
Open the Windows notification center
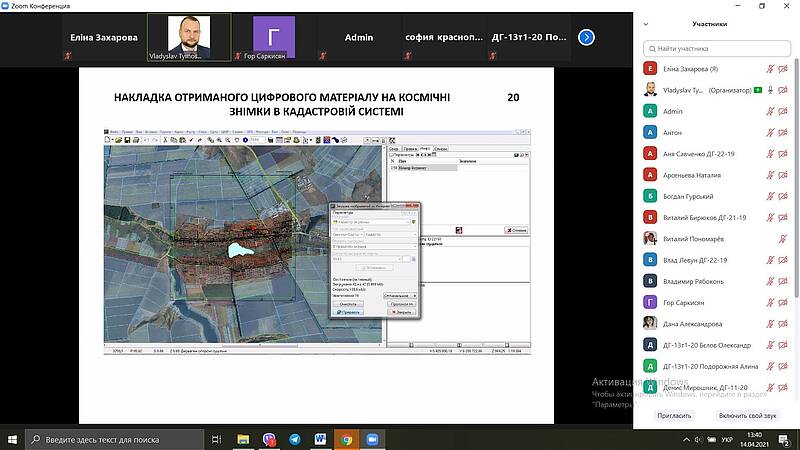784,439
